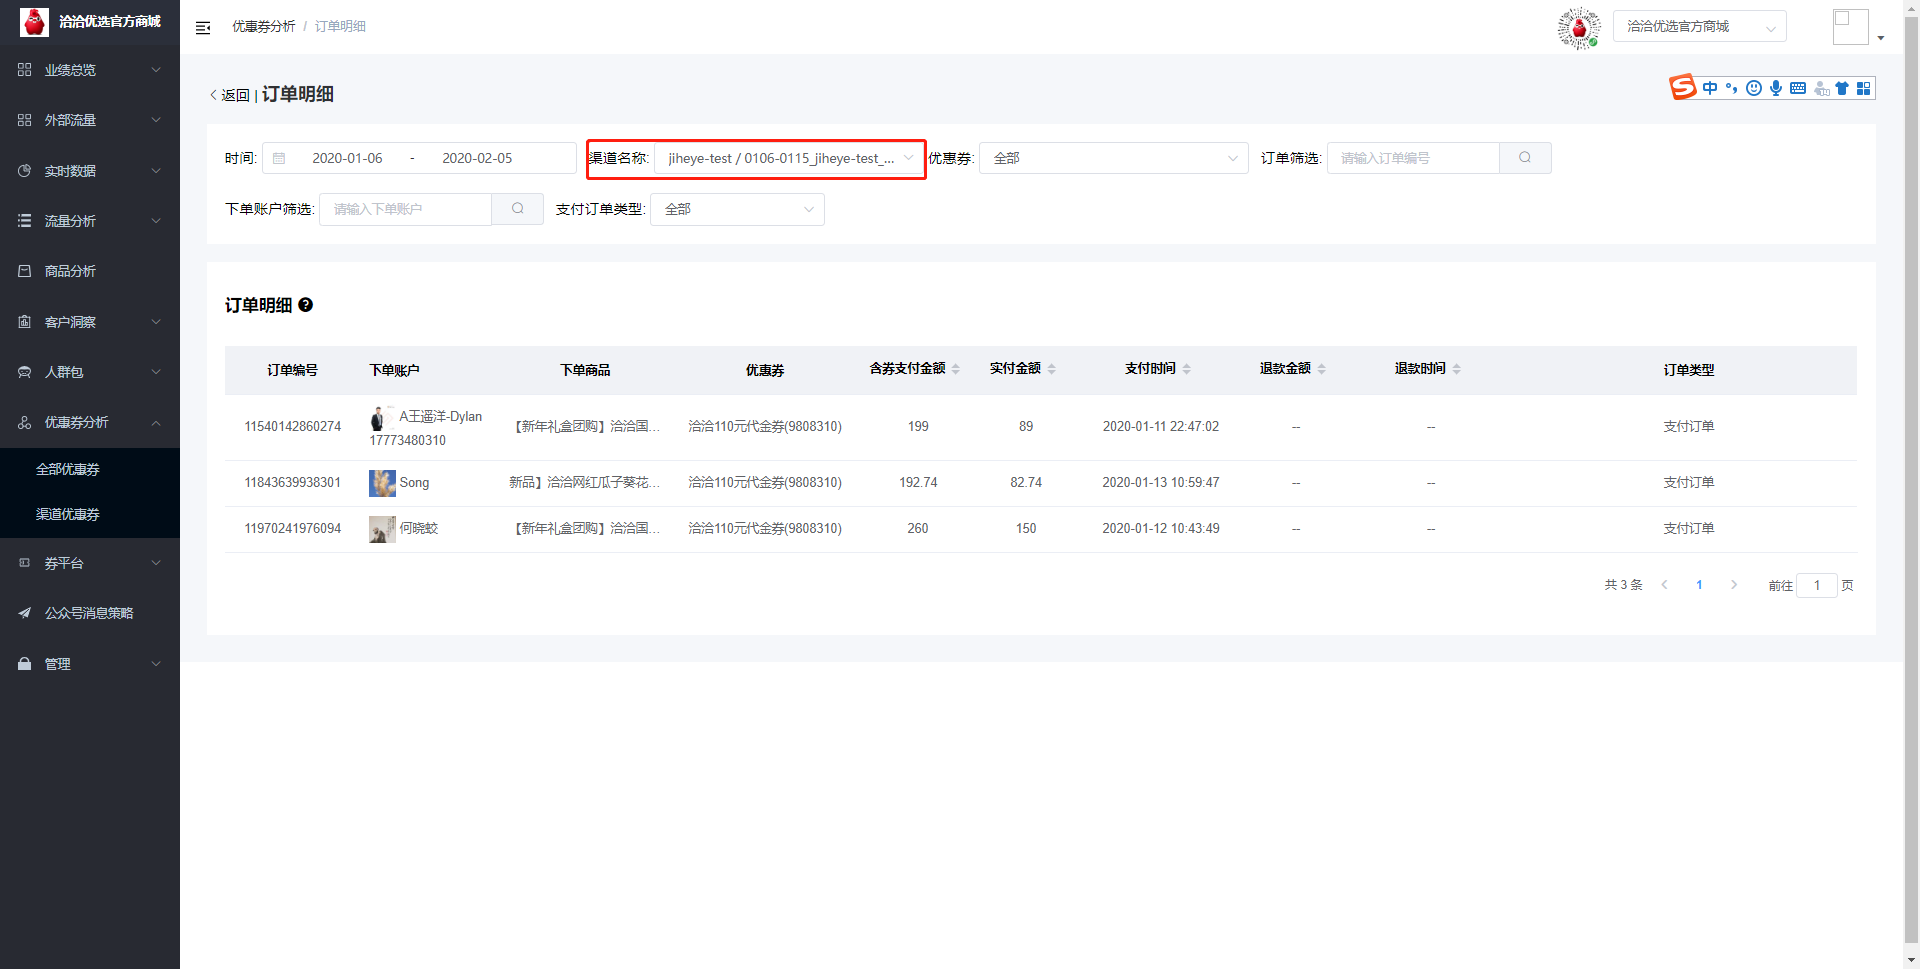Expand the 业绩总览 sidebar menu
This screenshot has height=969, width=1920.
[x=90, y=70]
